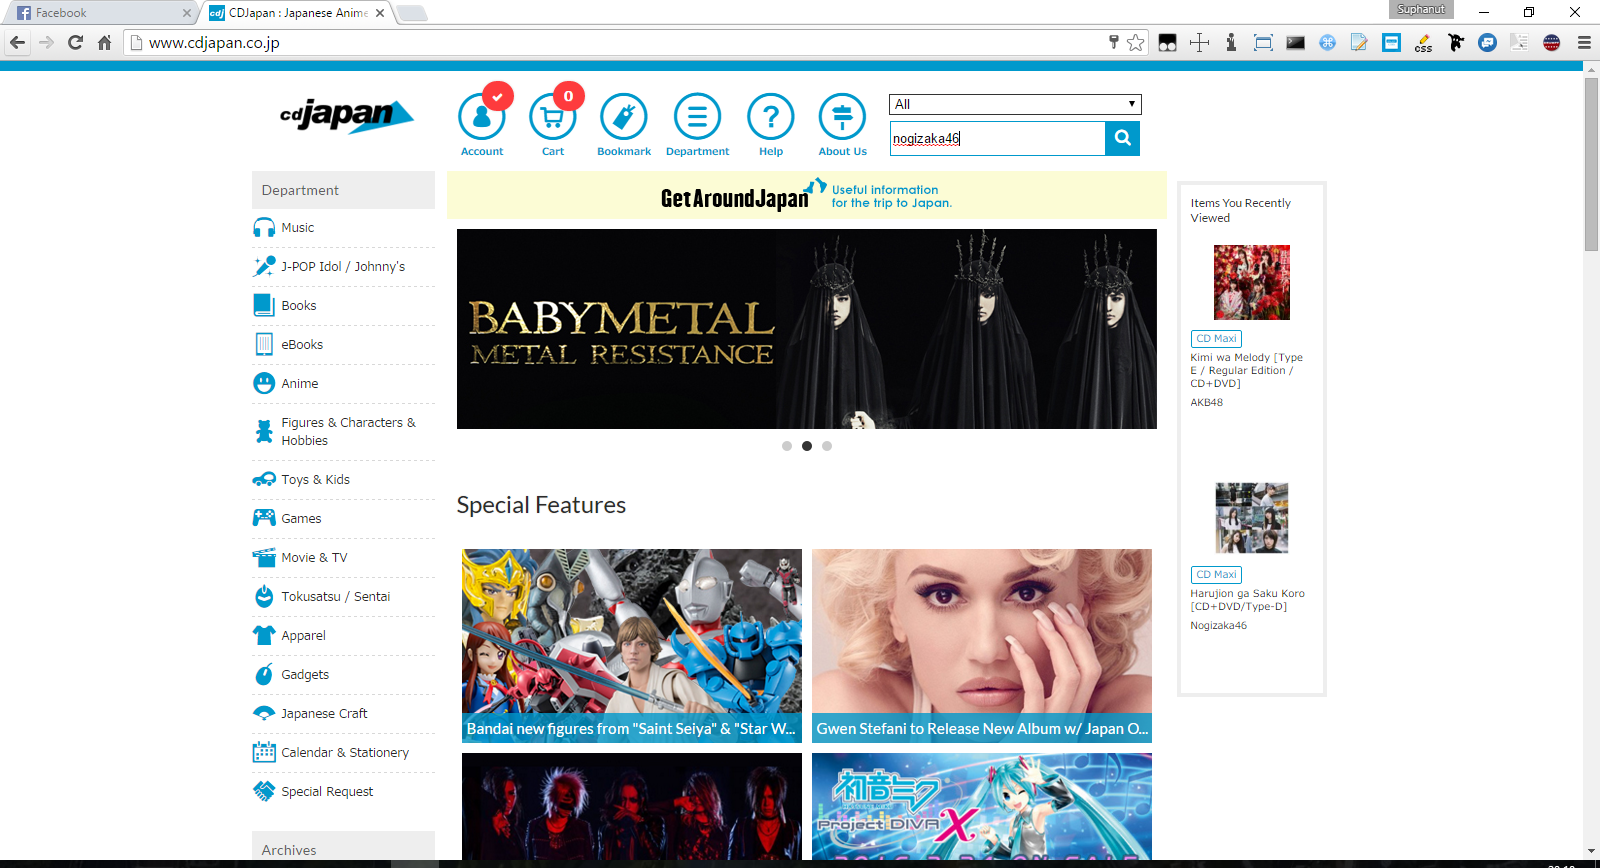The height and width of the screenshot is (868, 1600).
Task: Open the Apparel department link
Action: pos(303,635)
